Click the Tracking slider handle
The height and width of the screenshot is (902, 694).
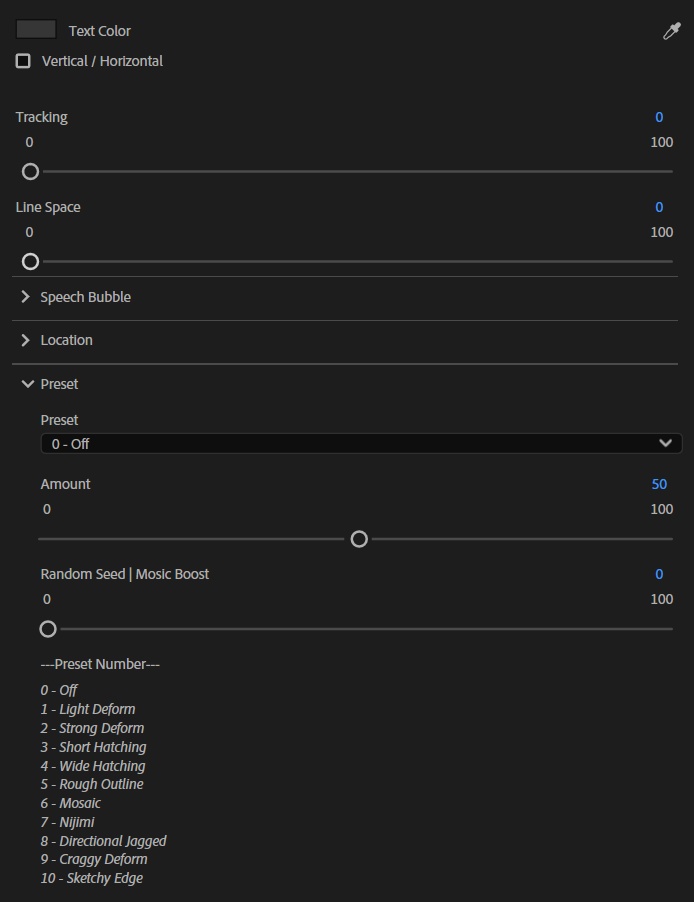pyautogui.click(x=30, y=171)
